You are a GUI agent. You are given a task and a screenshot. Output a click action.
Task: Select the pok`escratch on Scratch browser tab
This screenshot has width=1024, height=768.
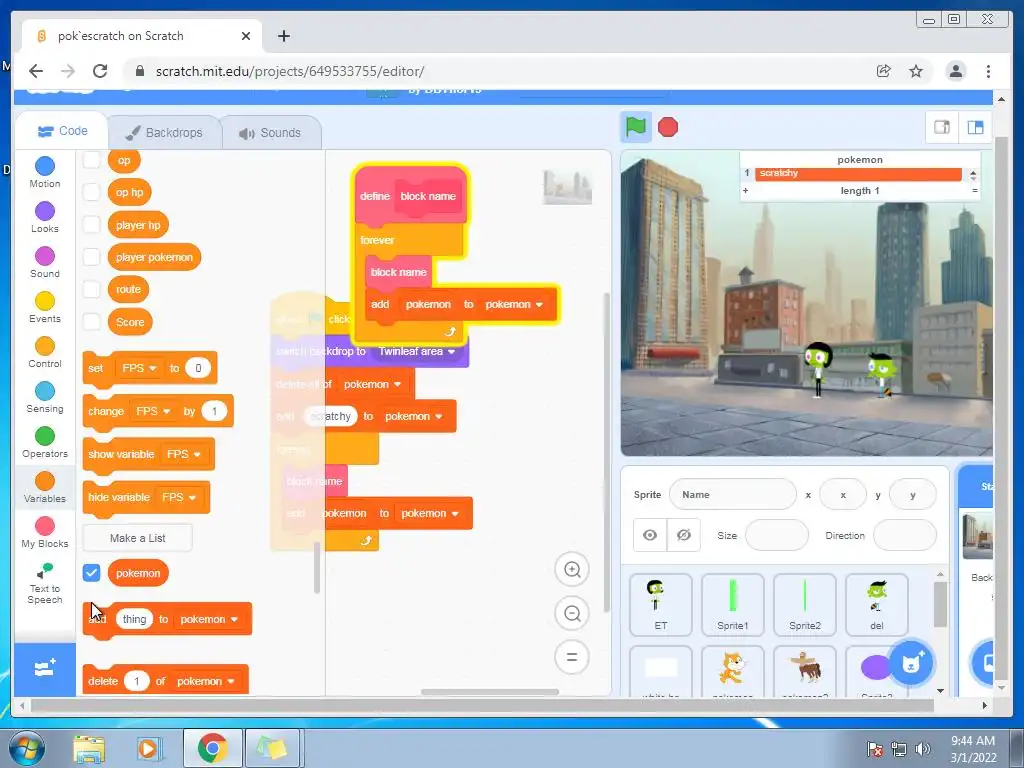tap(142, 36)
